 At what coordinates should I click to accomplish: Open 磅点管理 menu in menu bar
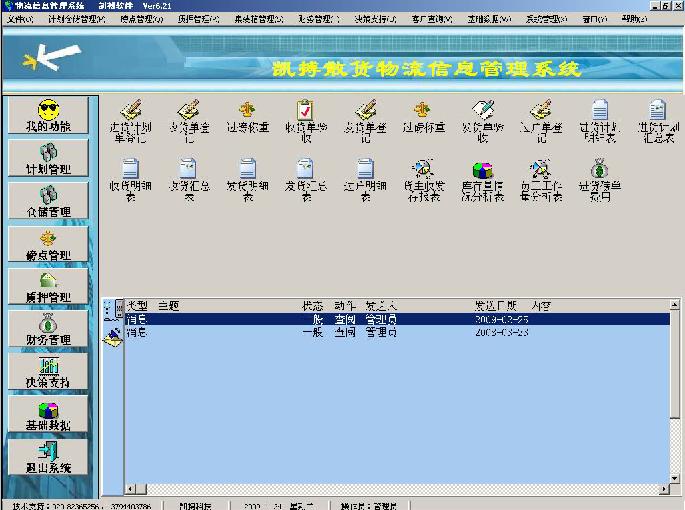(142, 19)
